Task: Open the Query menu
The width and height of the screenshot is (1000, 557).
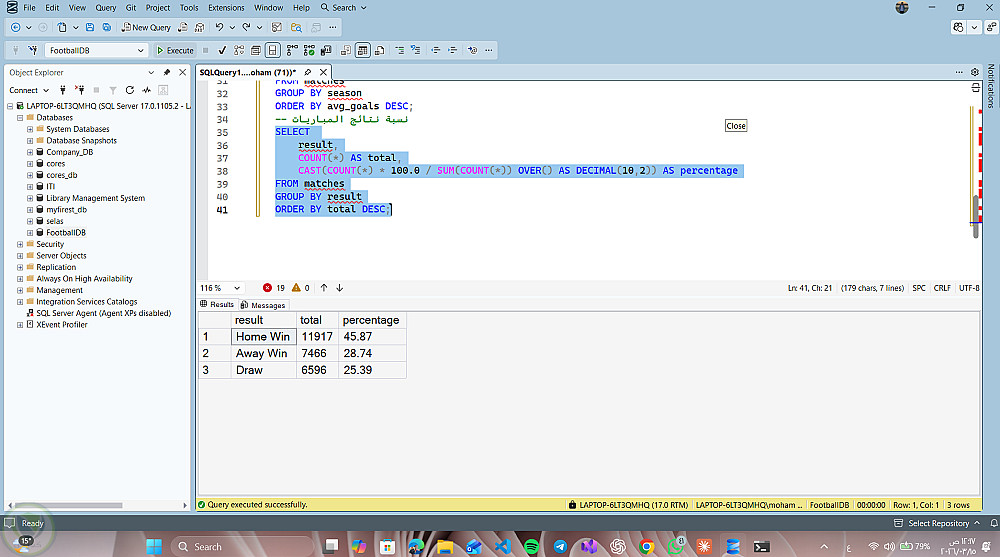Action: click(105, 7)
